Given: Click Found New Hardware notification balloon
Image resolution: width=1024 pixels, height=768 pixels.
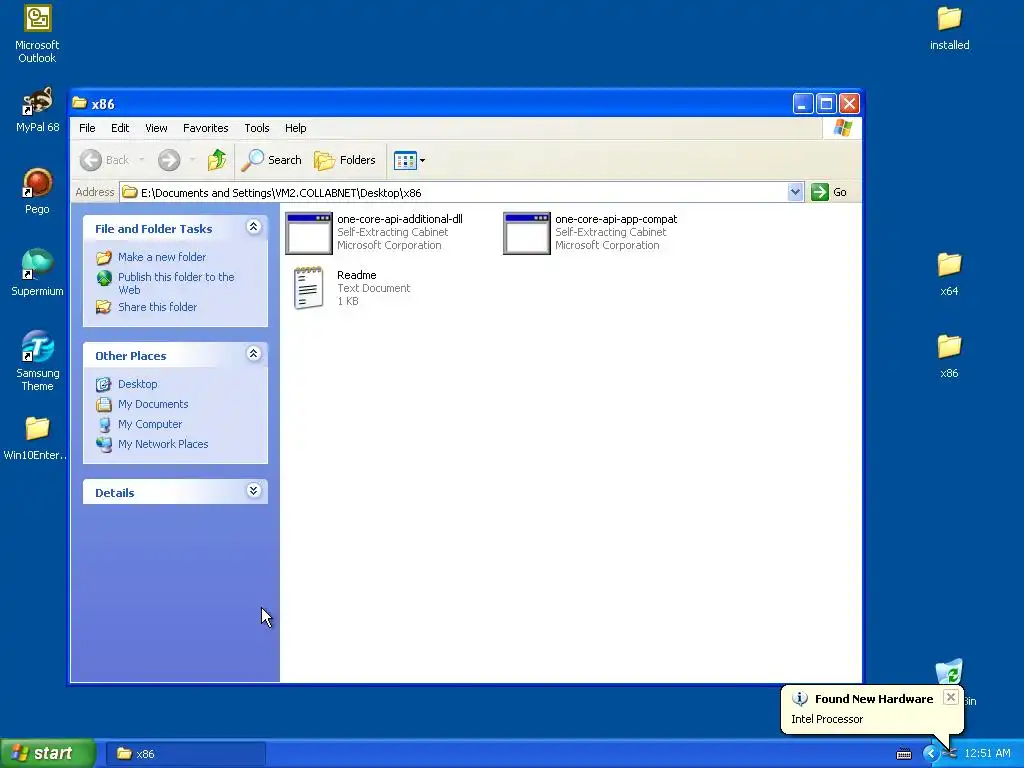Looking at the screenshot, I should (x=872, y=709).
